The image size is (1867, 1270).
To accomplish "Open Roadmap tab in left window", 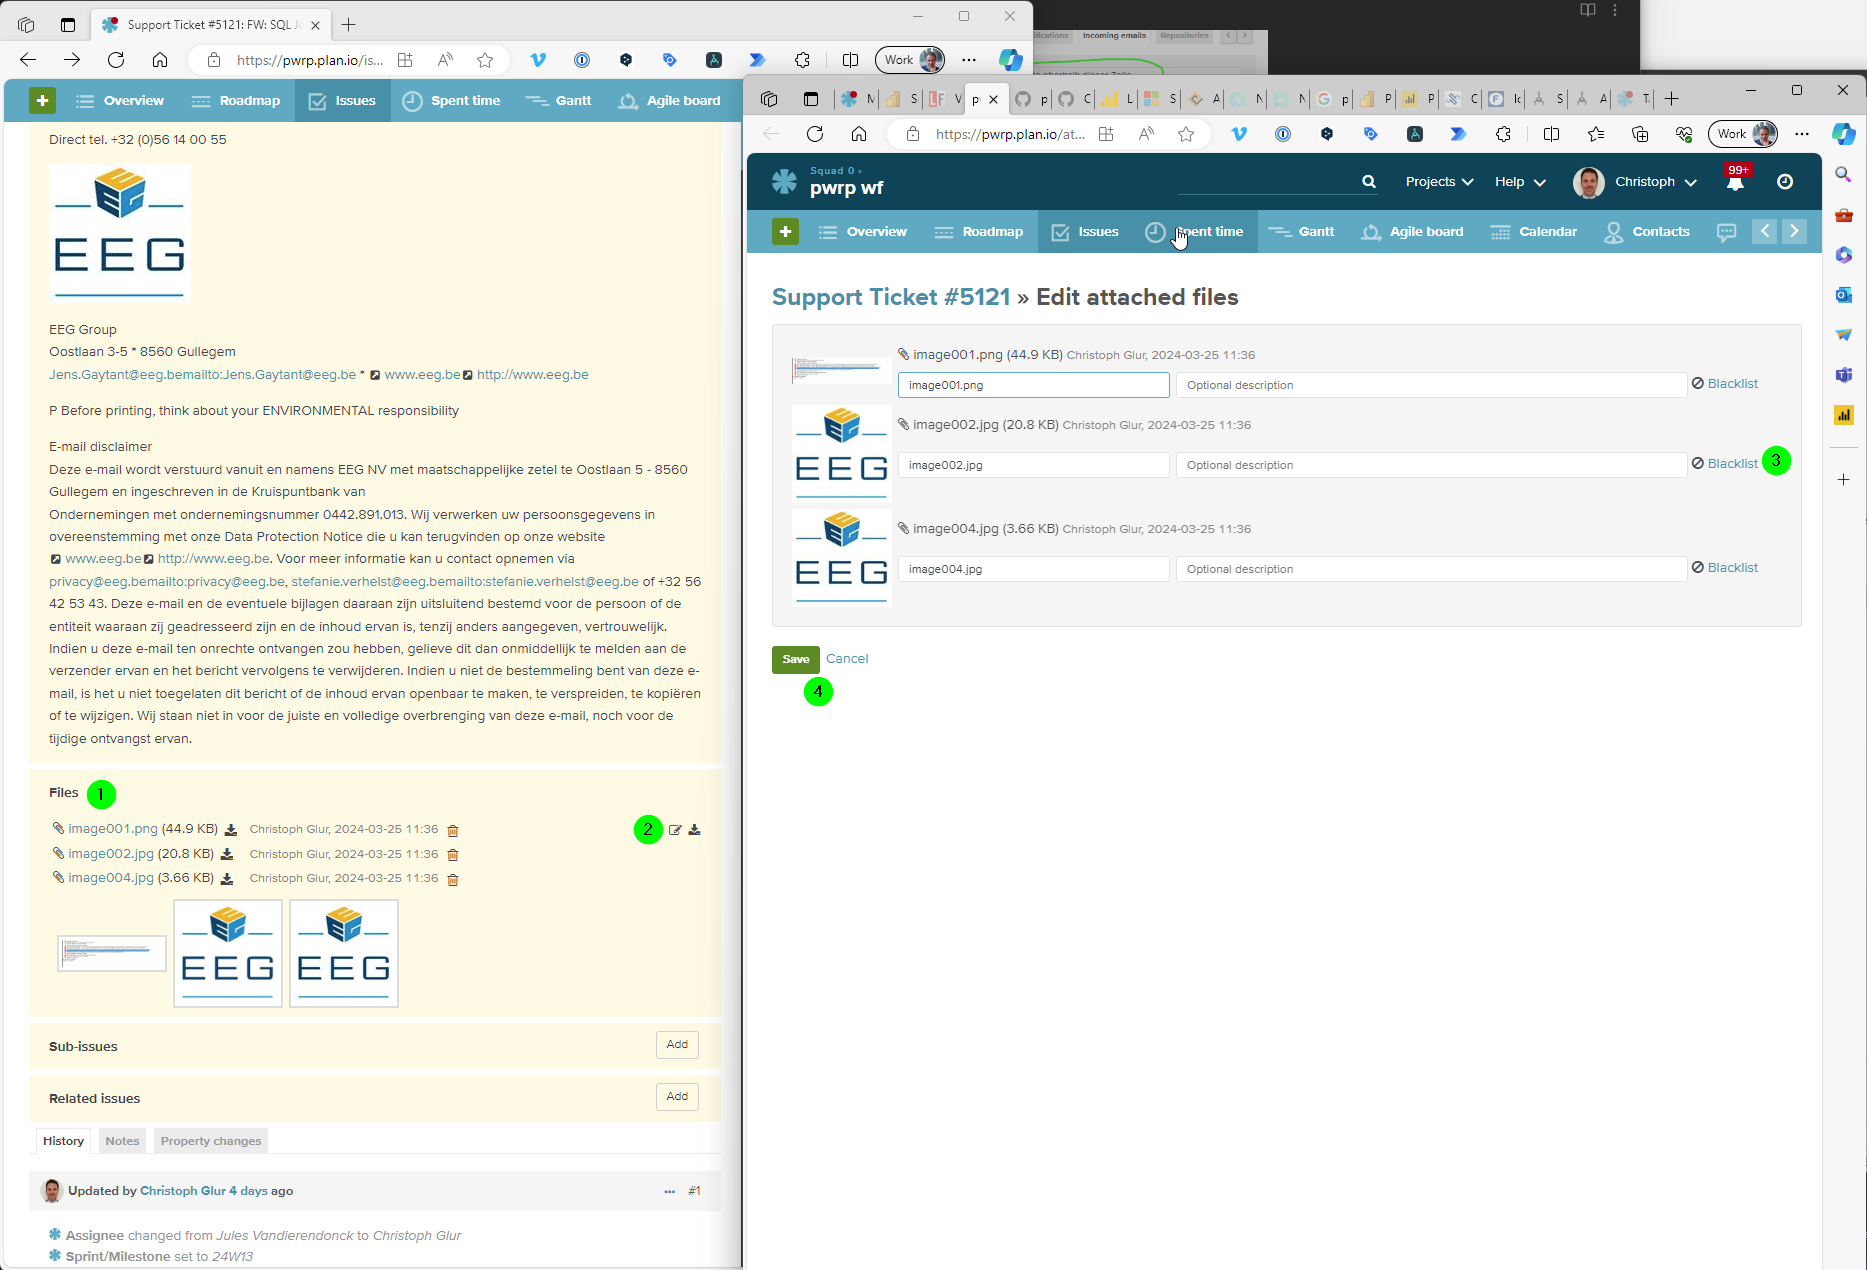I will 236,100.
